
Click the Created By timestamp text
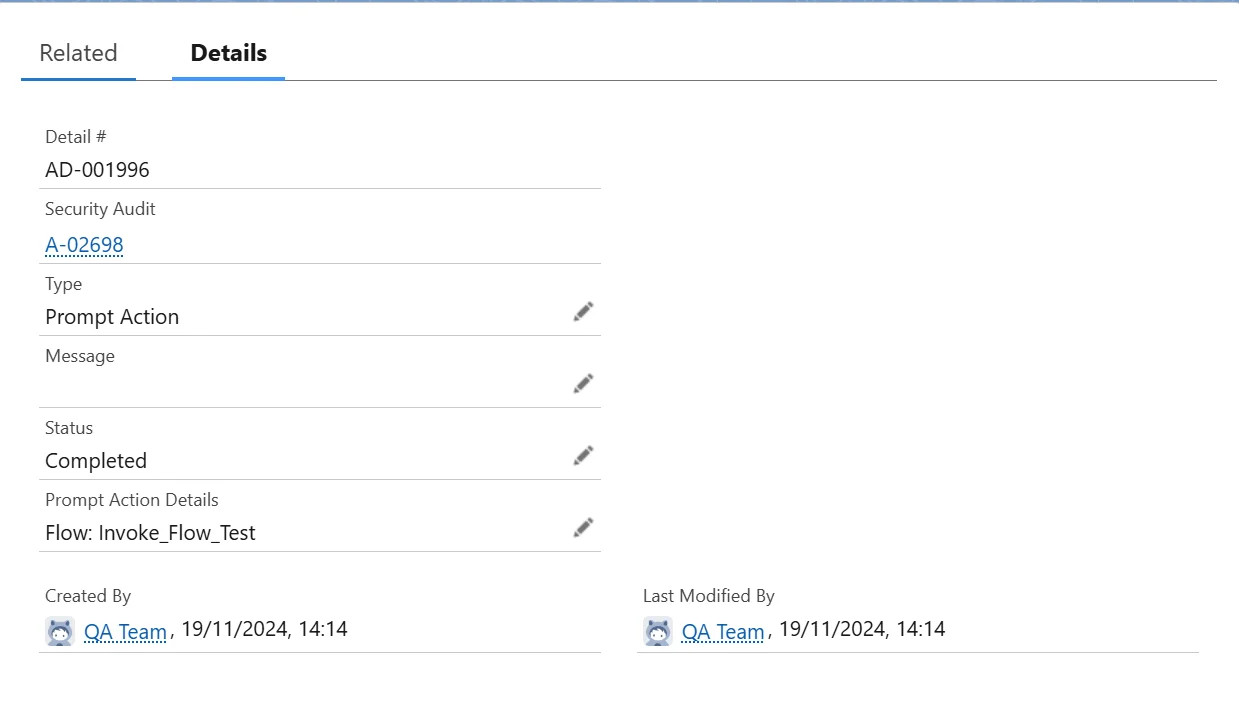(264, 629)
